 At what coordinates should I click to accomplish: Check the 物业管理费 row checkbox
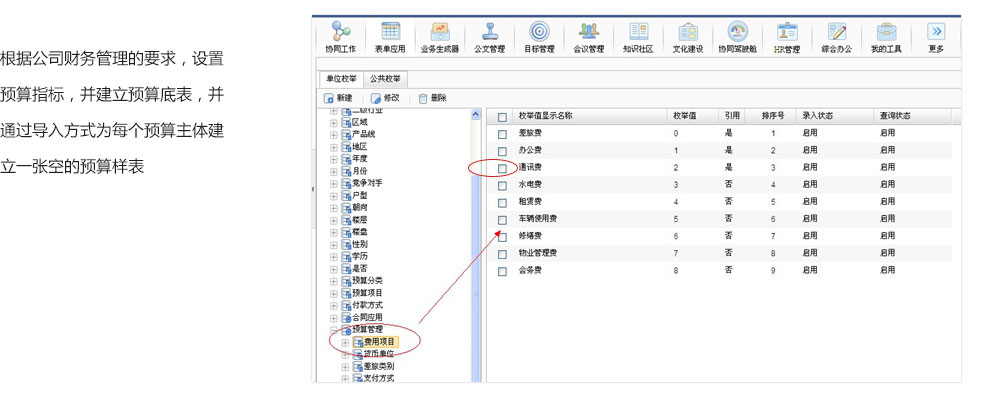502,254
